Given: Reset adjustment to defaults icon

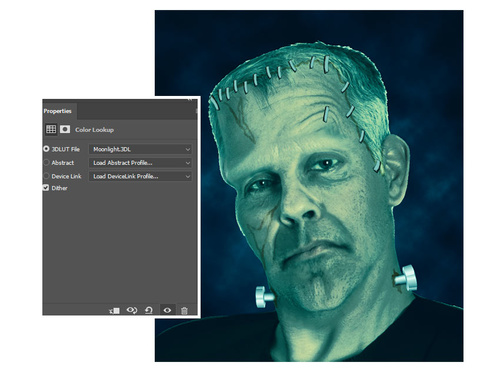Looking at the screenshot, I should pyautogui.click(x=149, y=310).
